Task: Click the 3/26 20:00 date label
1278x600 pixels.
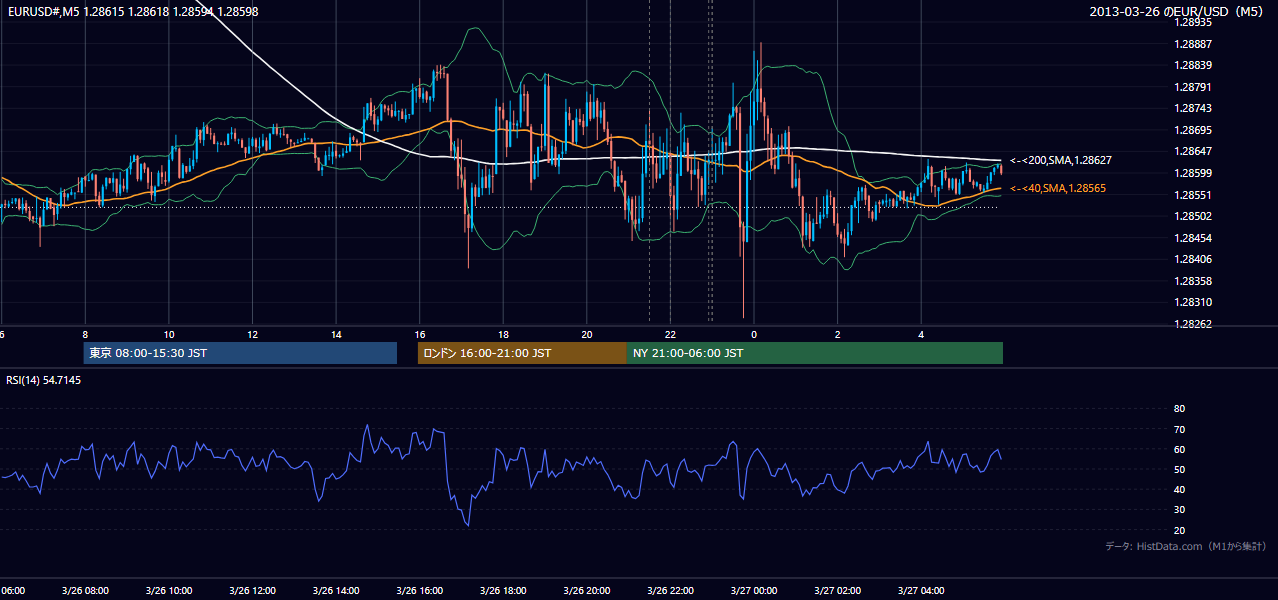Action: coord(587,591)
